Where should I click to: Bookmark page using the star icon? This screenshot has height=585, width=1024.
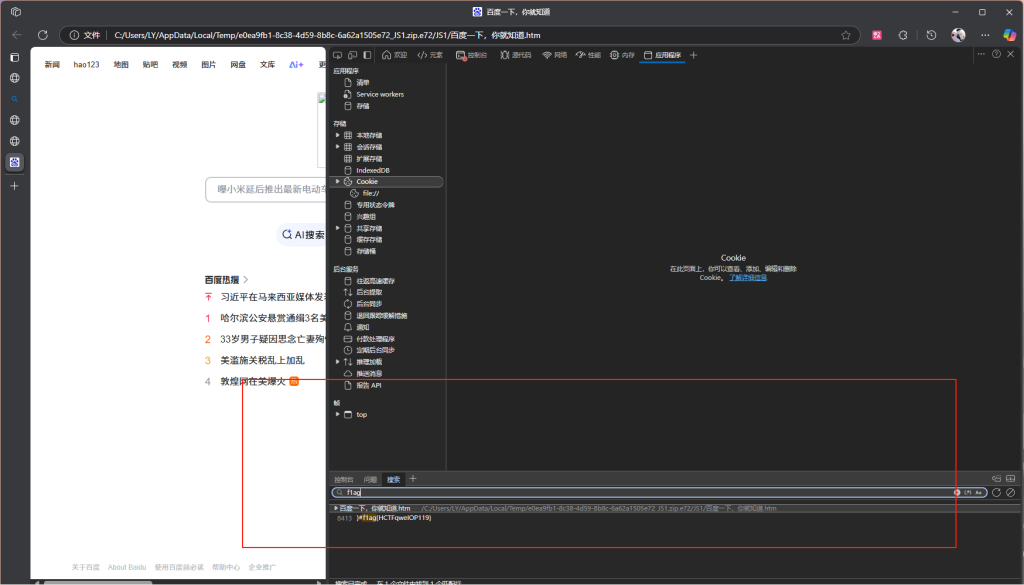[845, 35]
